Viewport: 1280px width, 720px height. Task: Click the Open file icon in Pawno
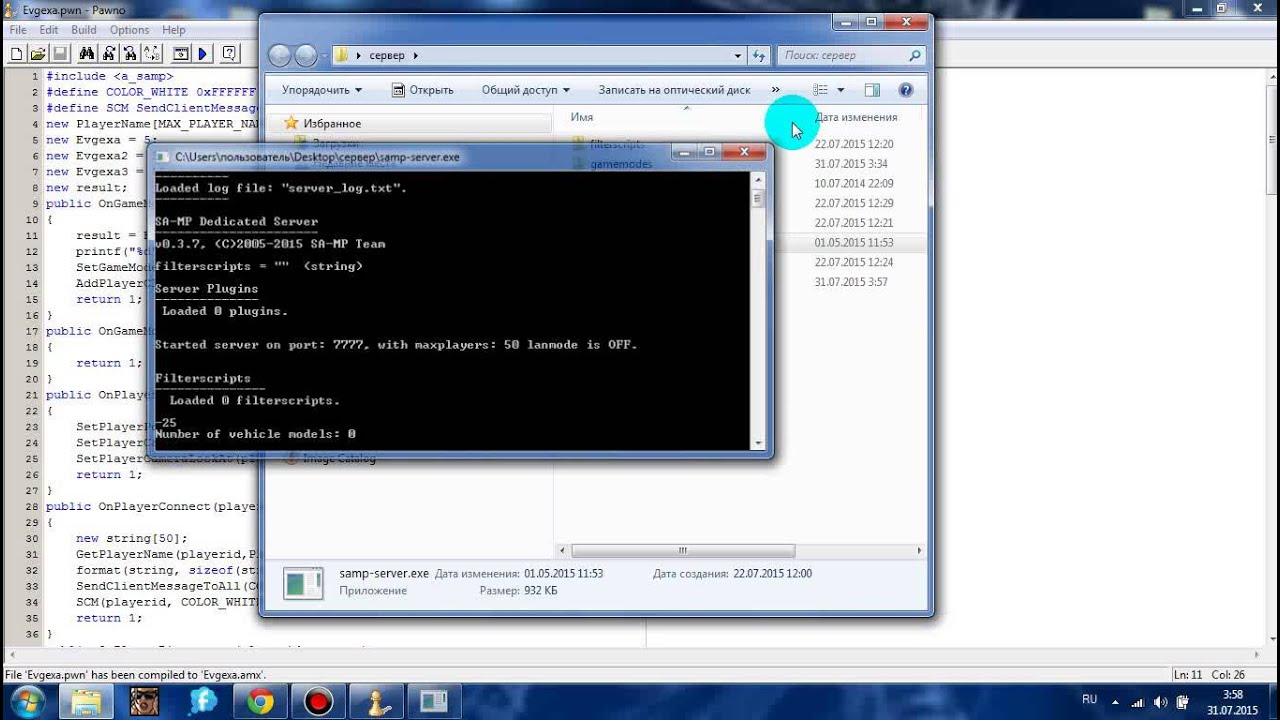click(38, 53)
